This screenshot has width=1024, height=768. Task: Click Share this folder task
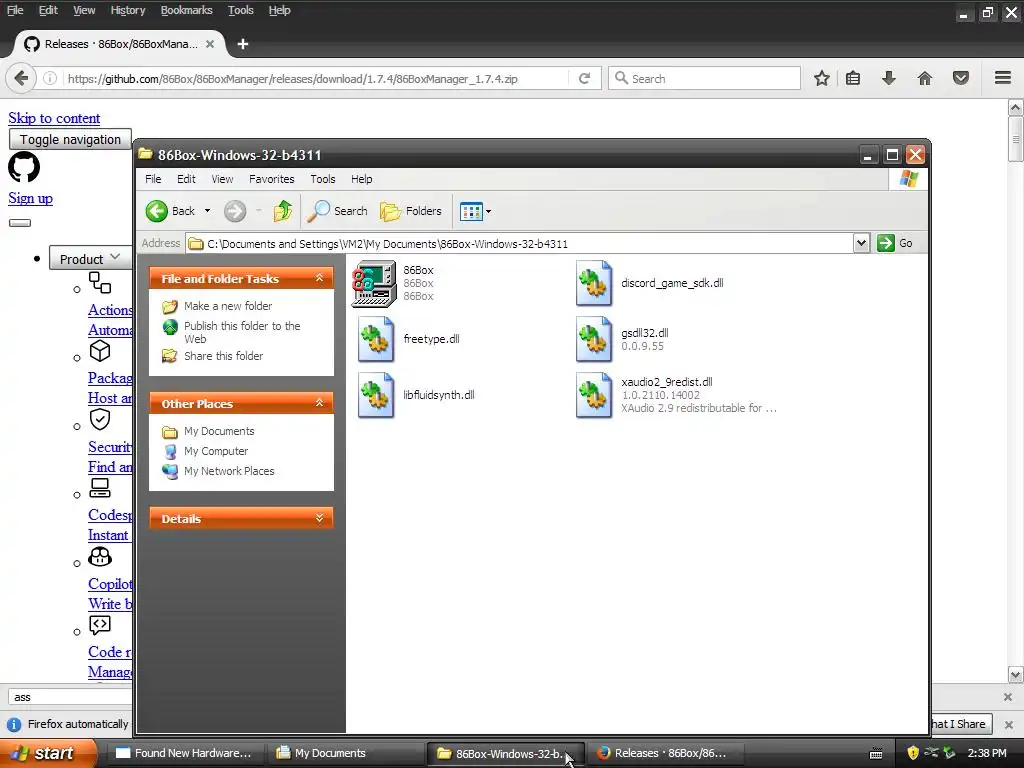223,356
